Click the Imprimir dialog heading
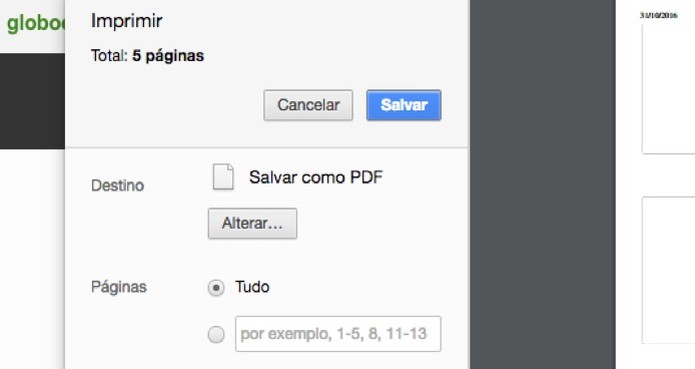 [126, 21]
